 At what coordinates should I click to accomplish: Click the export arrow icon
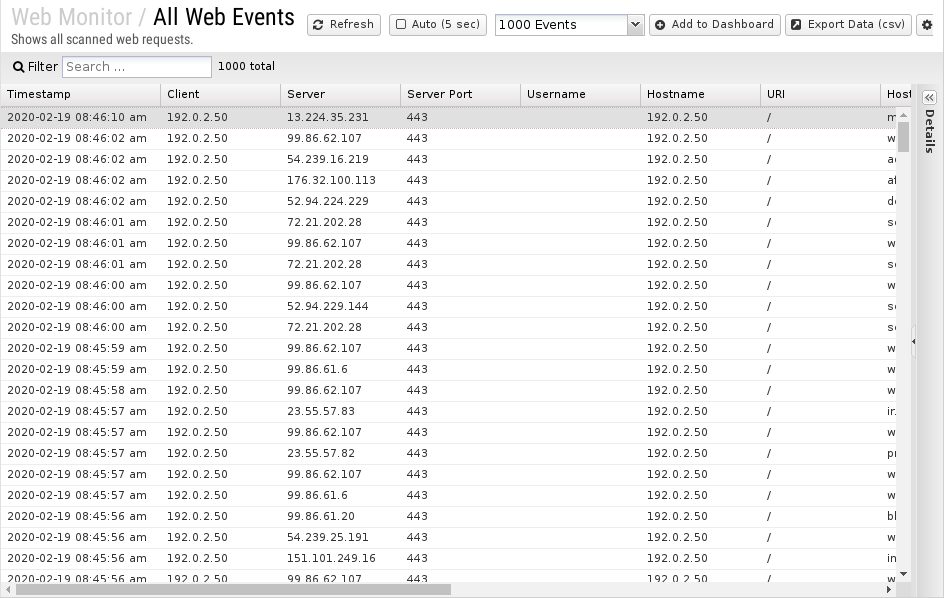[x=796, y=25]
